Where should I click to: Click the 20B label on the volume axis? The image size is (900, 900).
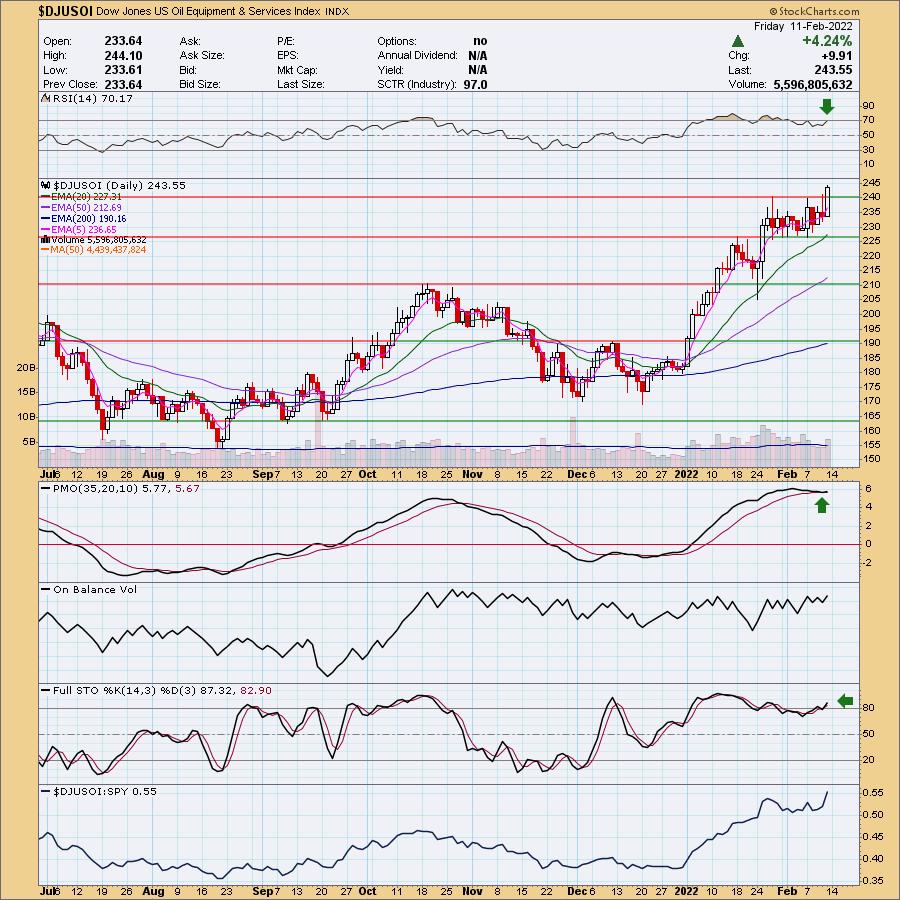point(26,367)
